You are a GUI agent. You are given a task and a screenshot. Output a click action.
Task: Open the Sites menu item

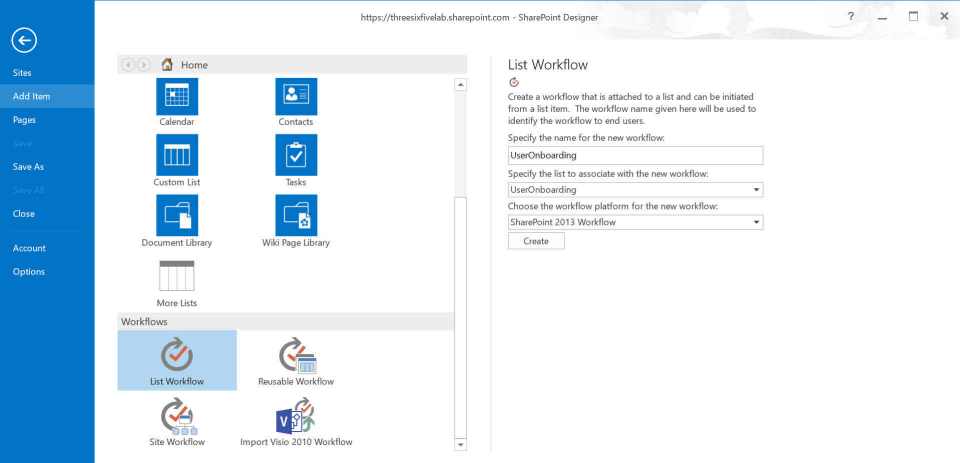(x=22, y=73)
